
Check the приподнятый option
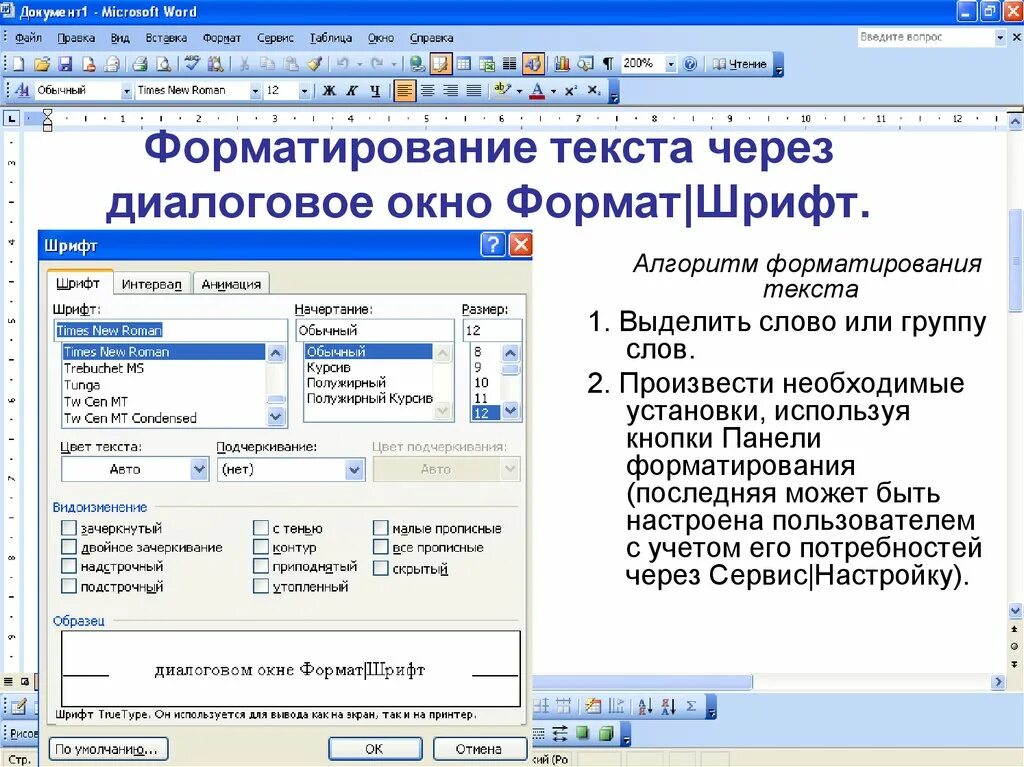[261, 566]
